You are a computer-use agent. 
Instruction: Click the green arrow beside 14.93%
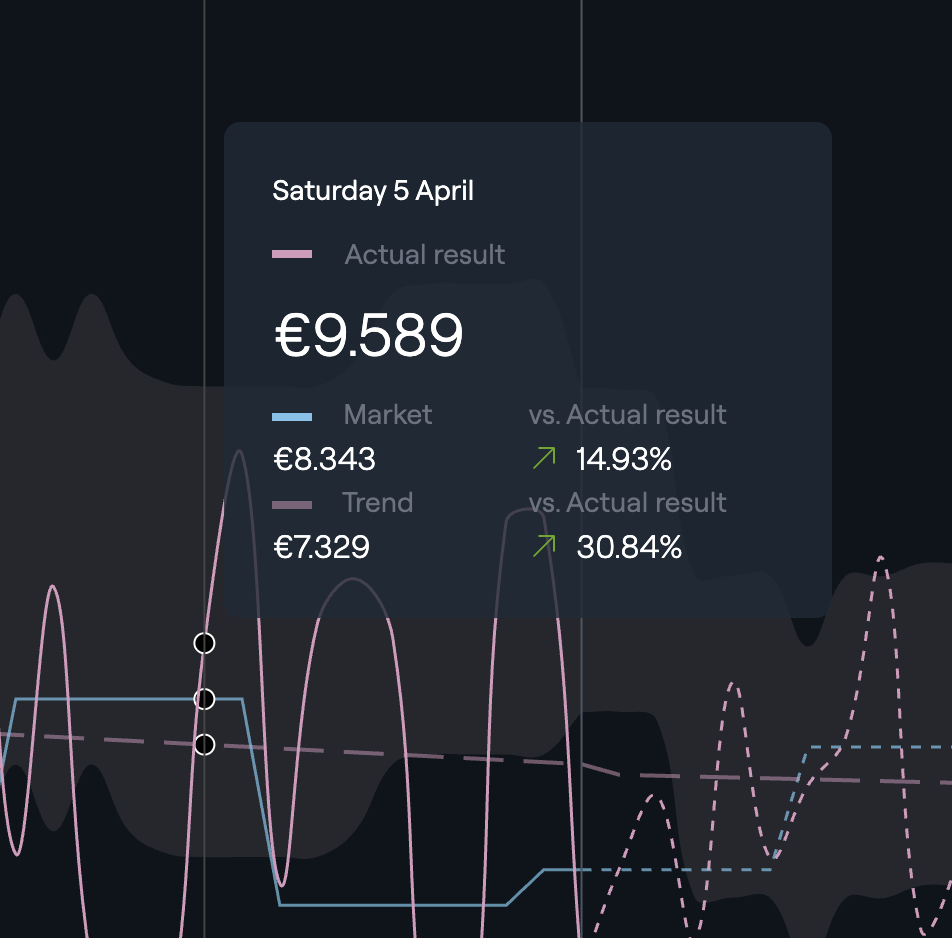[544, 458]
